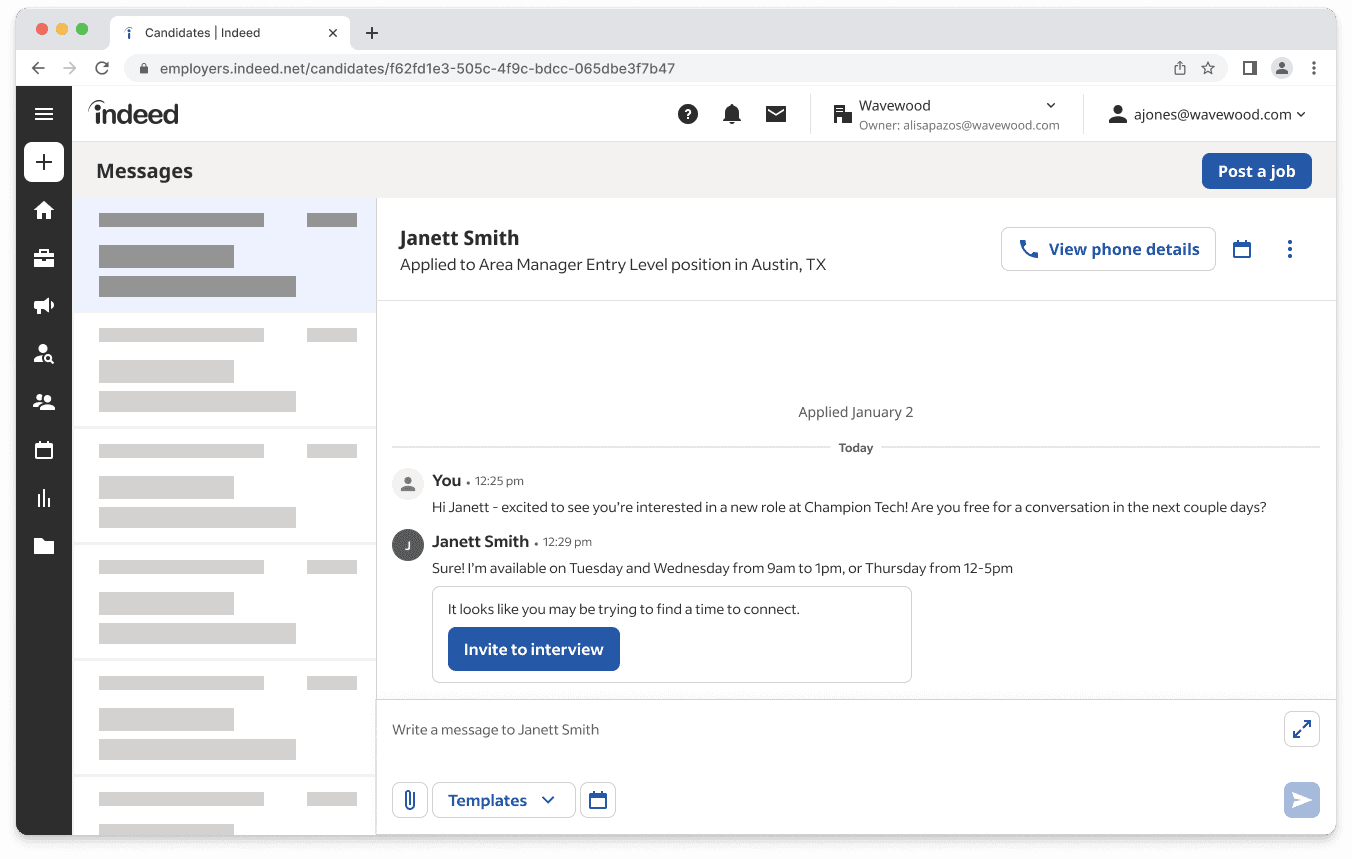Click Invite to interview

coord(534,649)
